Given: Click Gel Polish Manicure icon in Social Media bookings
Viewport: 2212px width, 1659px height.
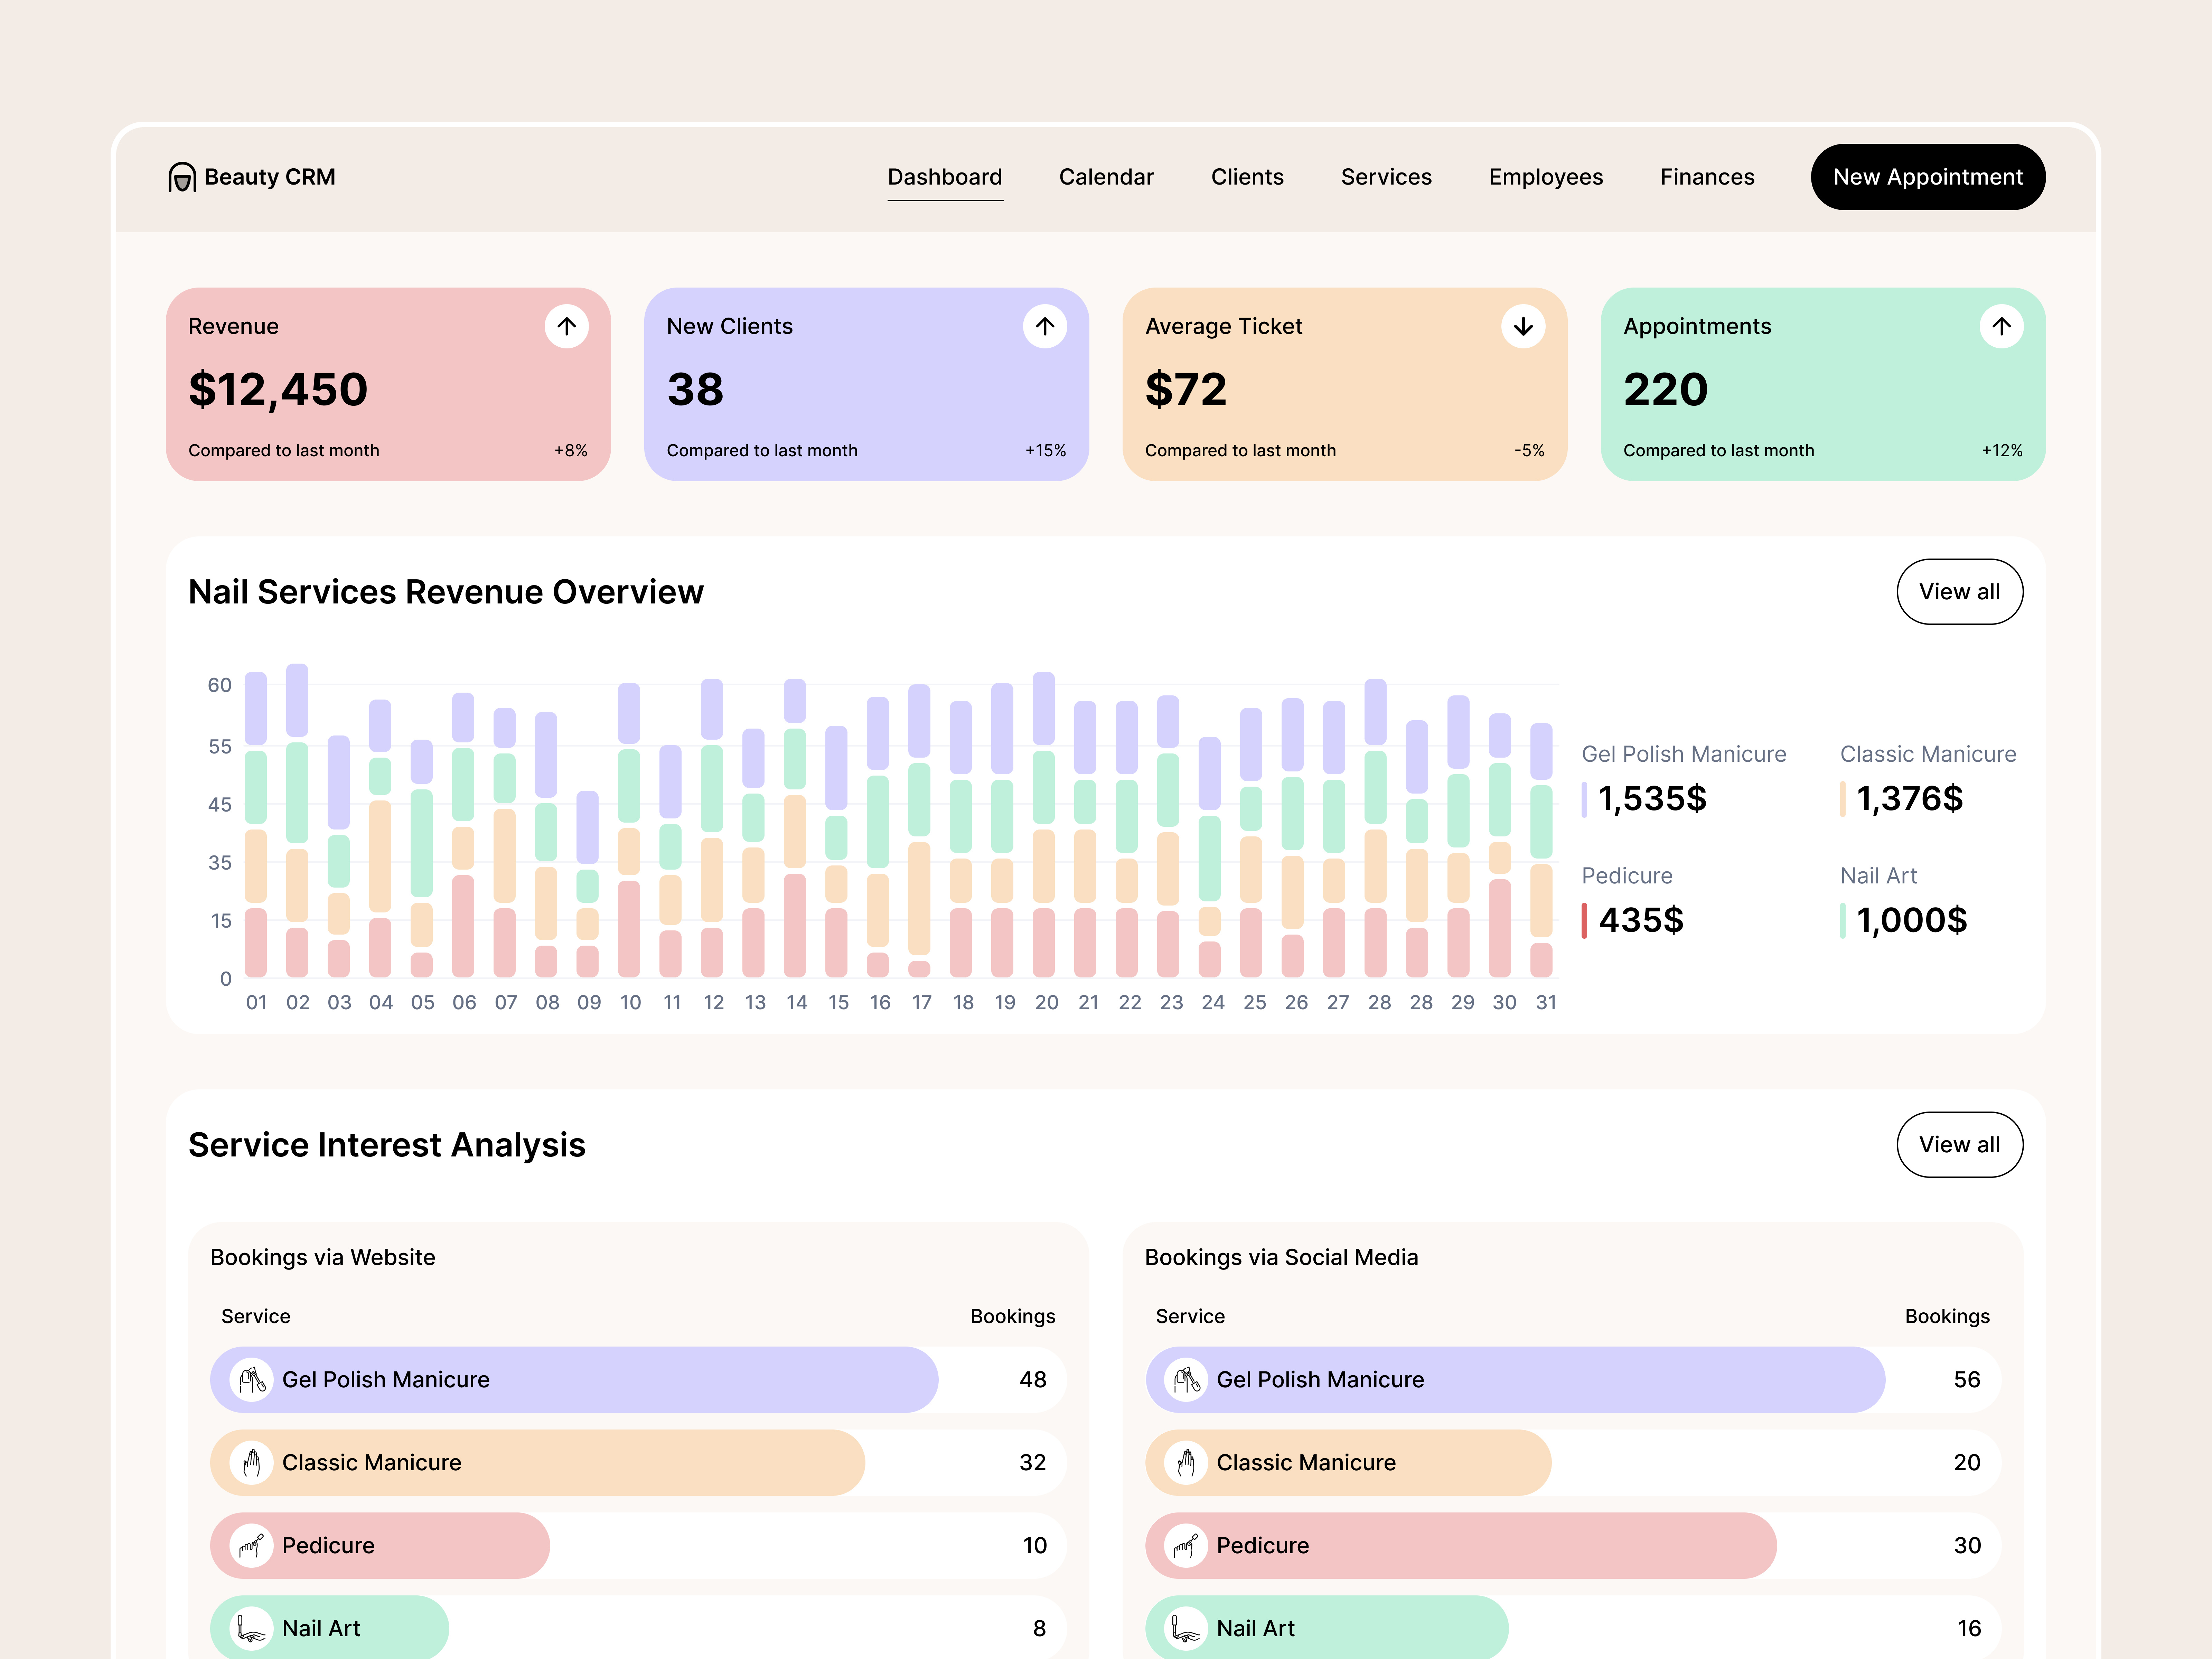Looking at the screenshot, I should click(x=1186, y=1380).
